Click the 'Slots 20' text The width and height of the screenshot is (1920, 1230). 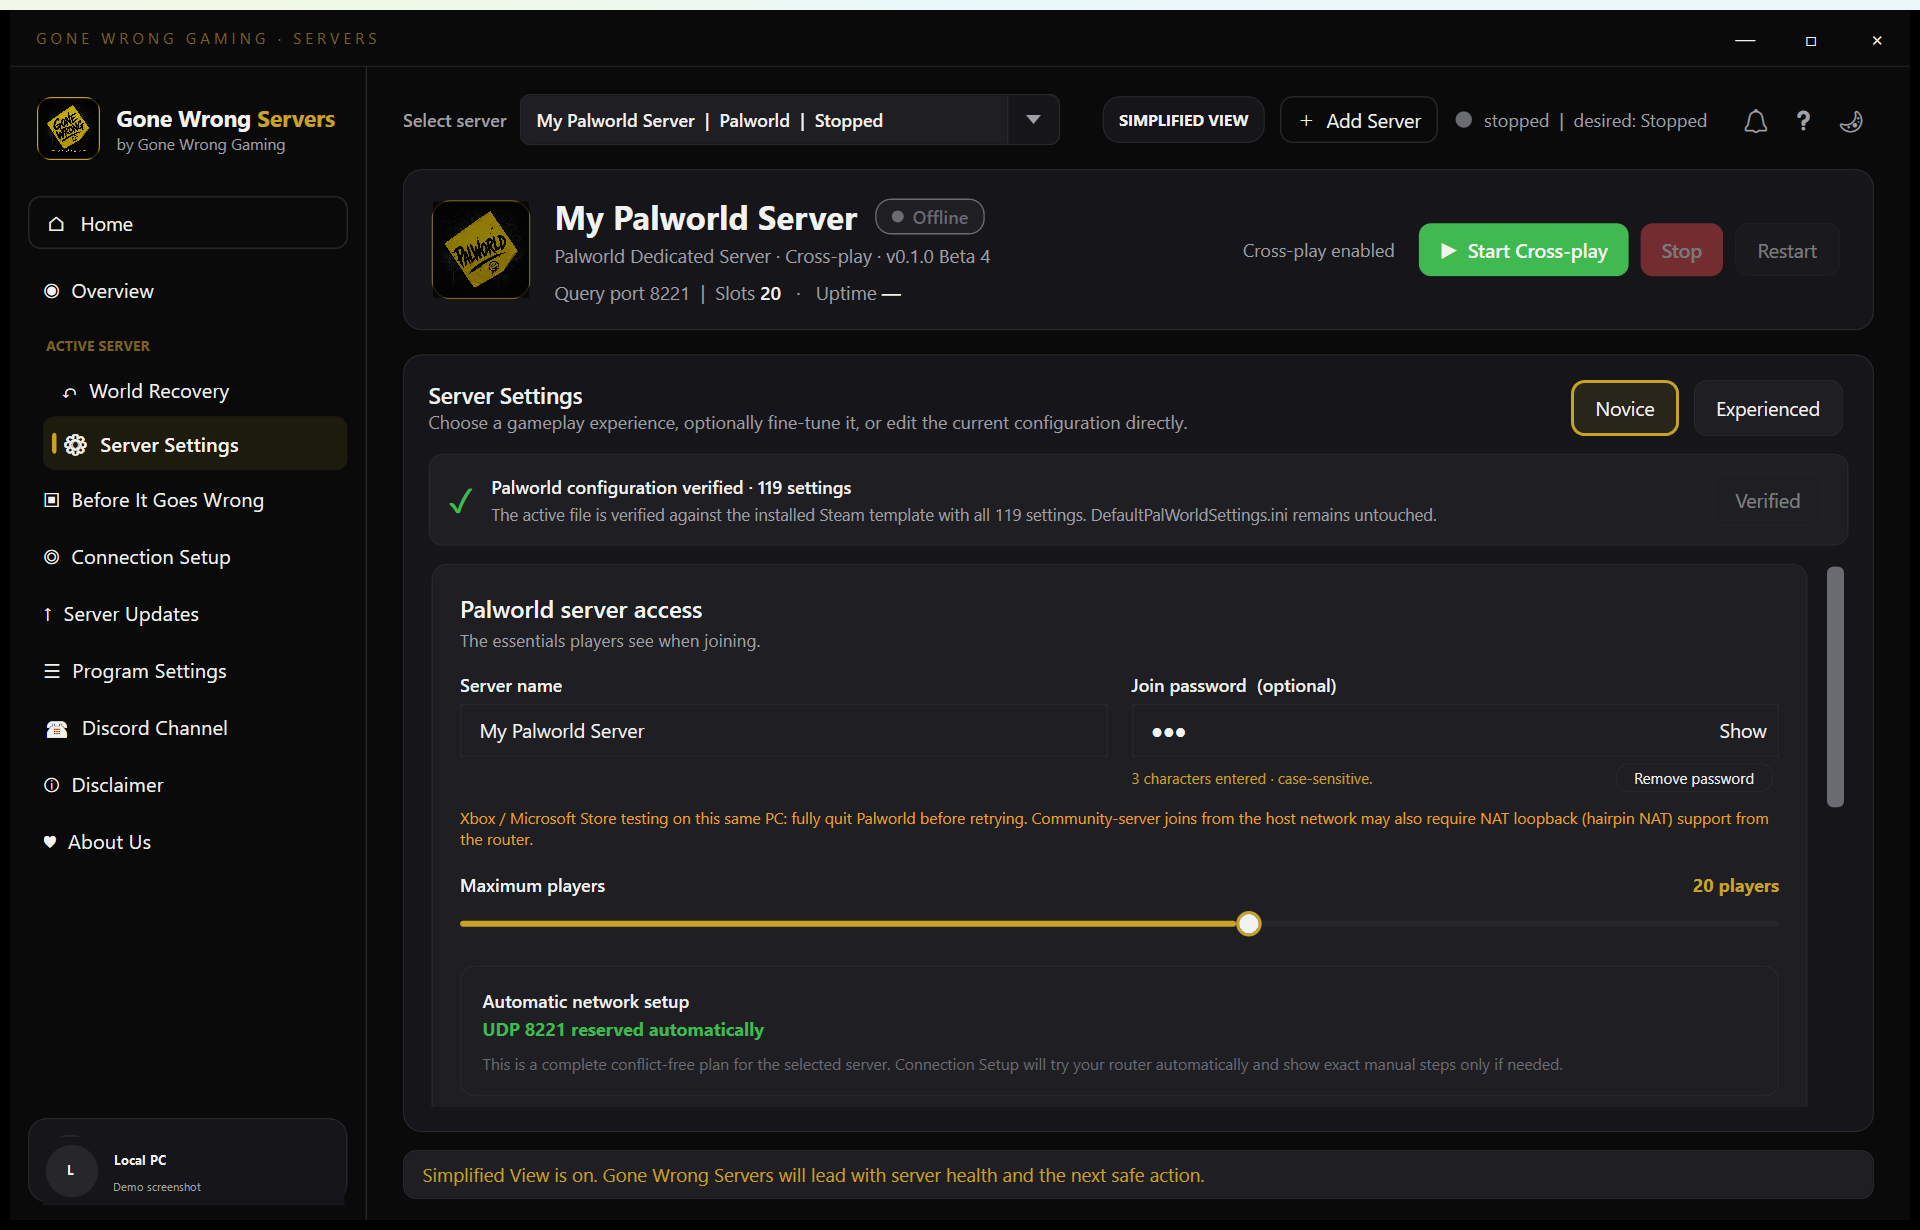tap(747, 293)
